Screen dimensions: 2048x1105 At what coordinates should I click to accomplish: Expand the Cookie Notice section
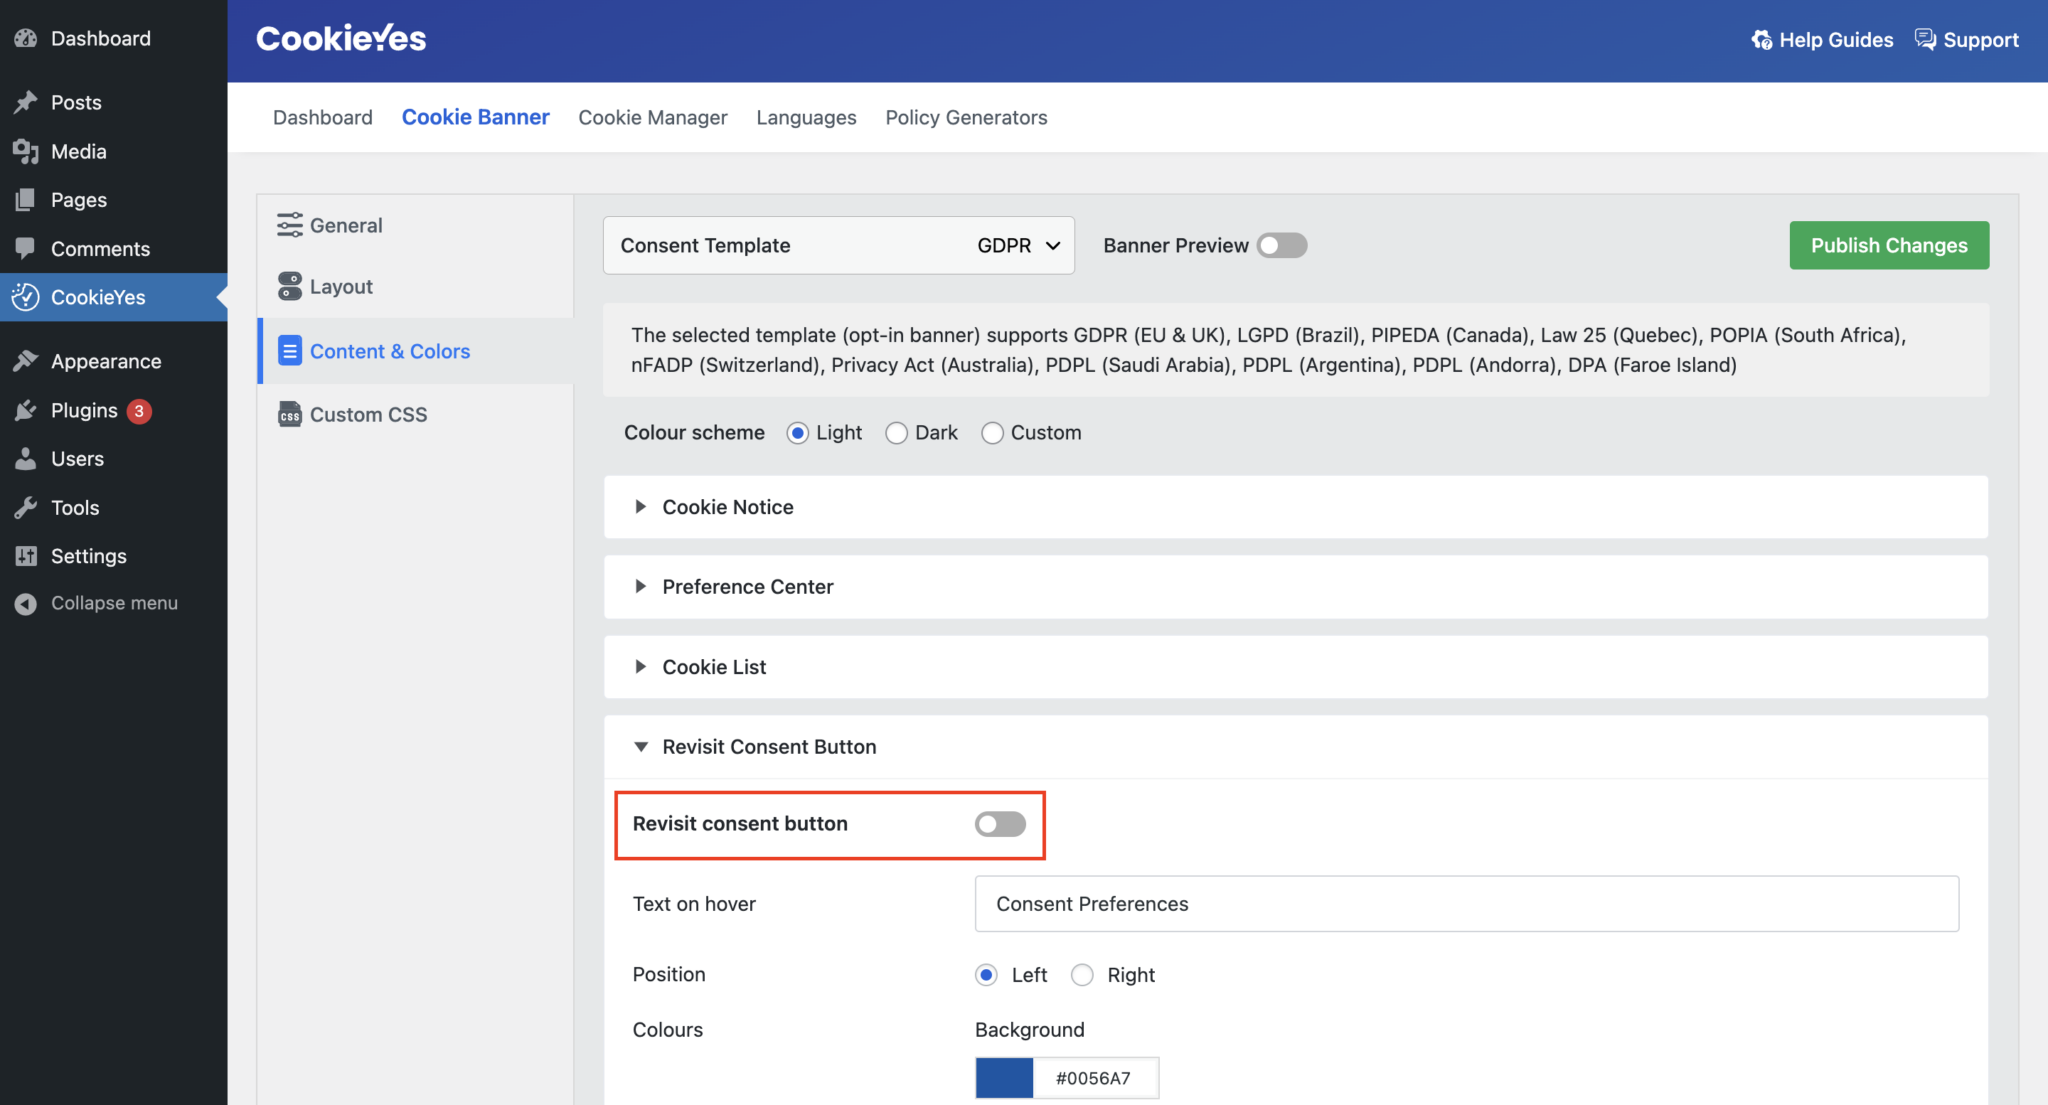[728, 507]
